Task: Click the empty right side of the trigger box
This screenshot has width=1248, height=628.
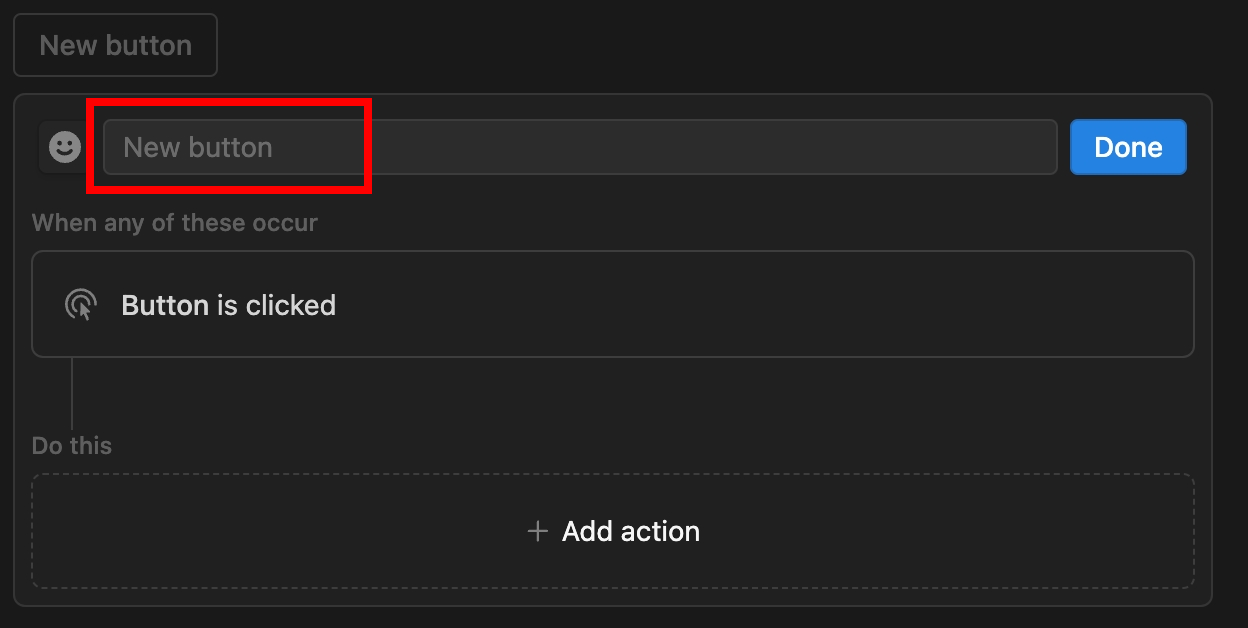Action: (900, 304)
